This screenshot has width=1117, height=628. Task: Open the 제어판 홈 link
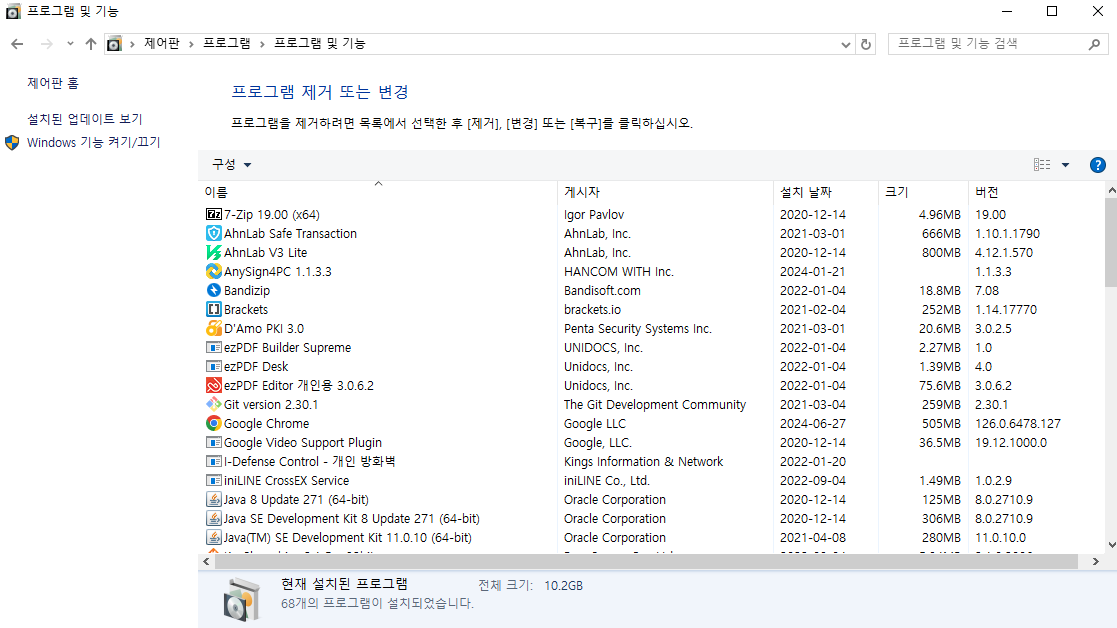coord(53,83)
